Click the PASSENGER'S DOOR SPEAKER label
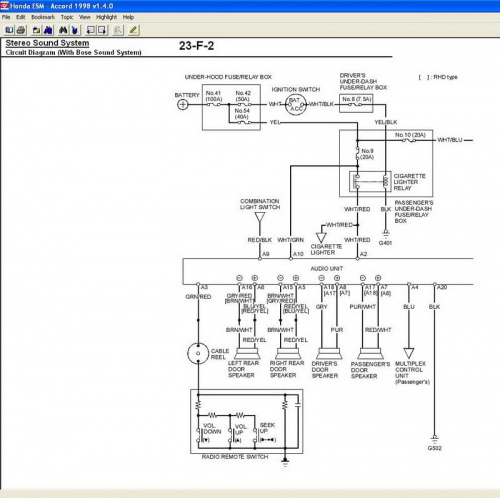 click(370, 370)
